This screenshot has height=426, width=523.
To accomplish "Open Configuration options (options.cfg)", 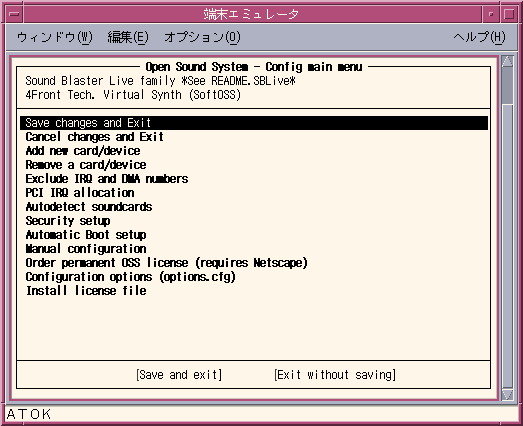I will click(130, 277).
